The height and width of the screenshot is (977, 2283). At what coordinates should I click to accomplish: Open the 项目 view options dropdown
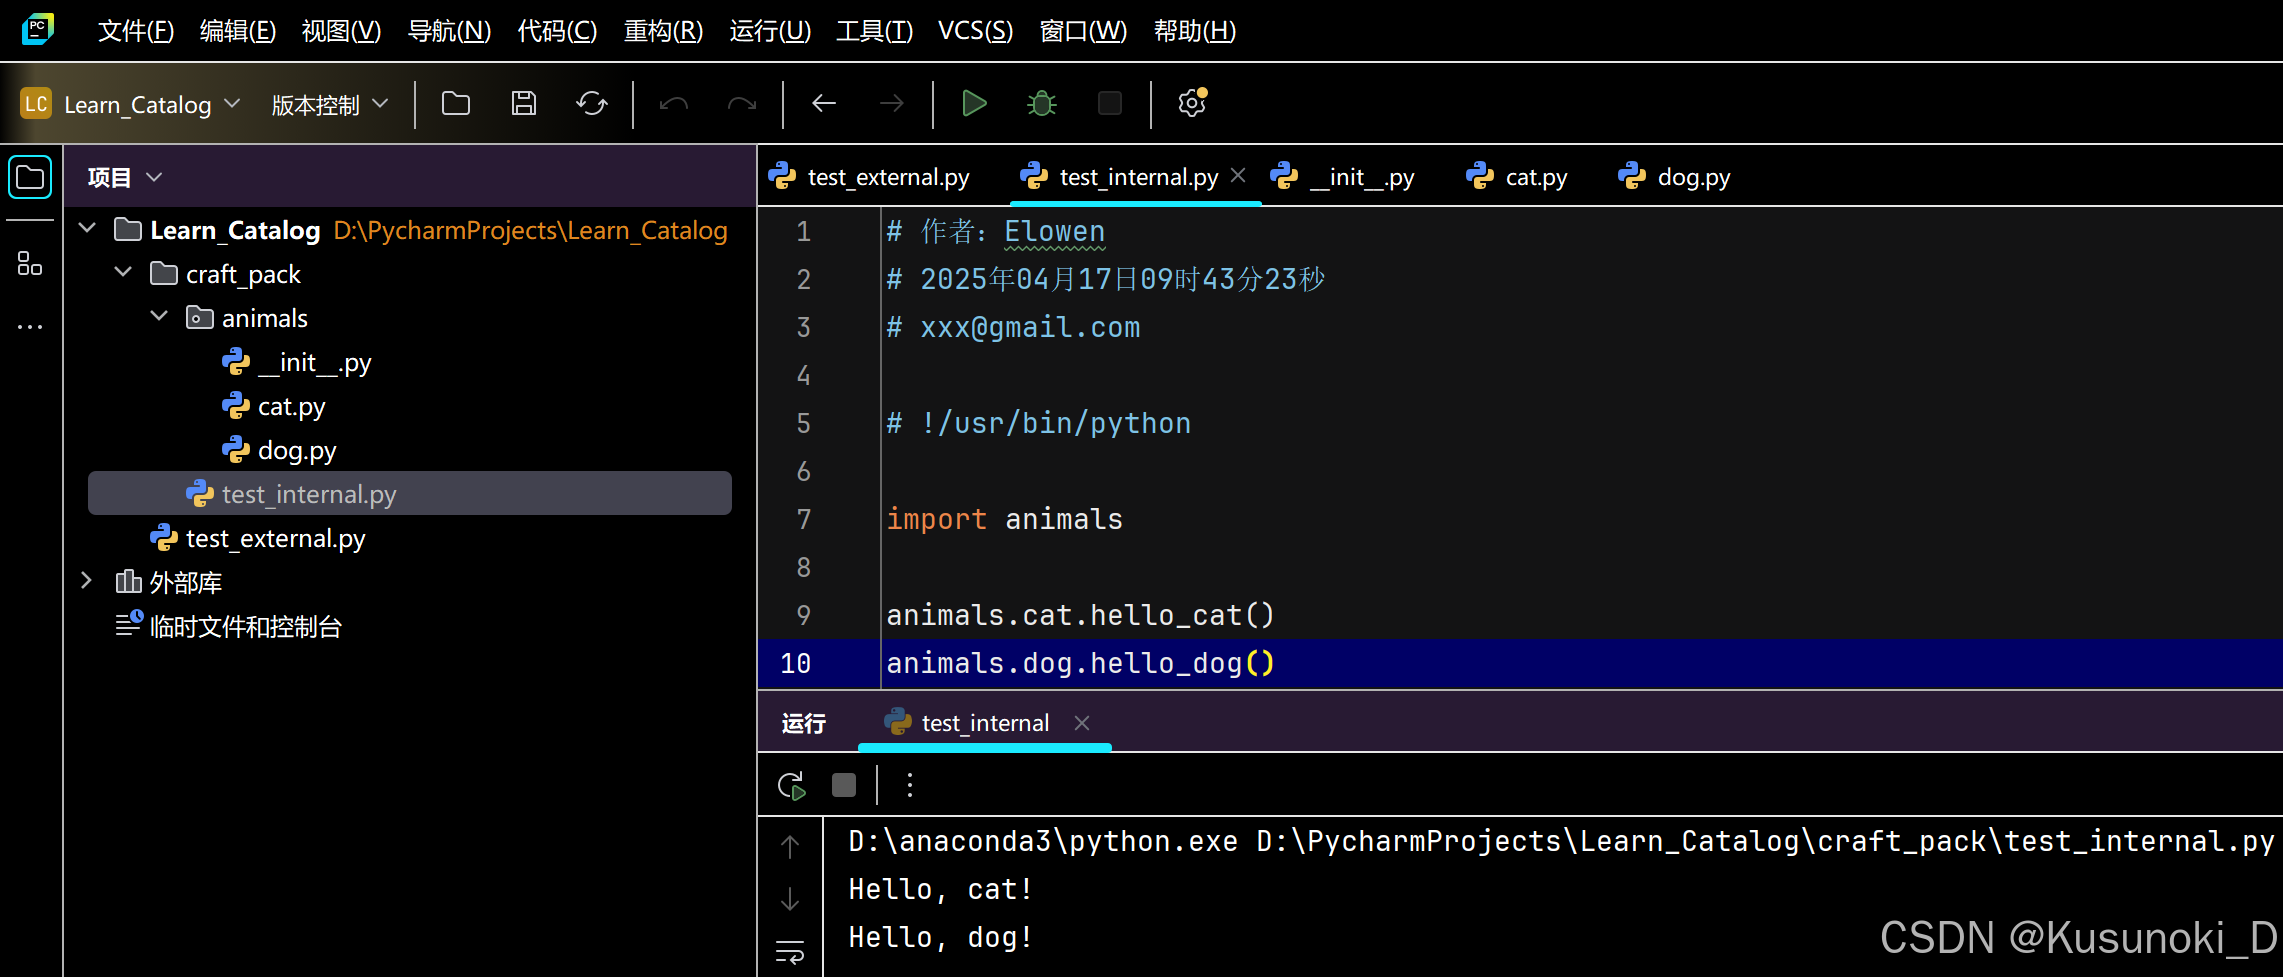pyautogui.click(x=154, y=177)
